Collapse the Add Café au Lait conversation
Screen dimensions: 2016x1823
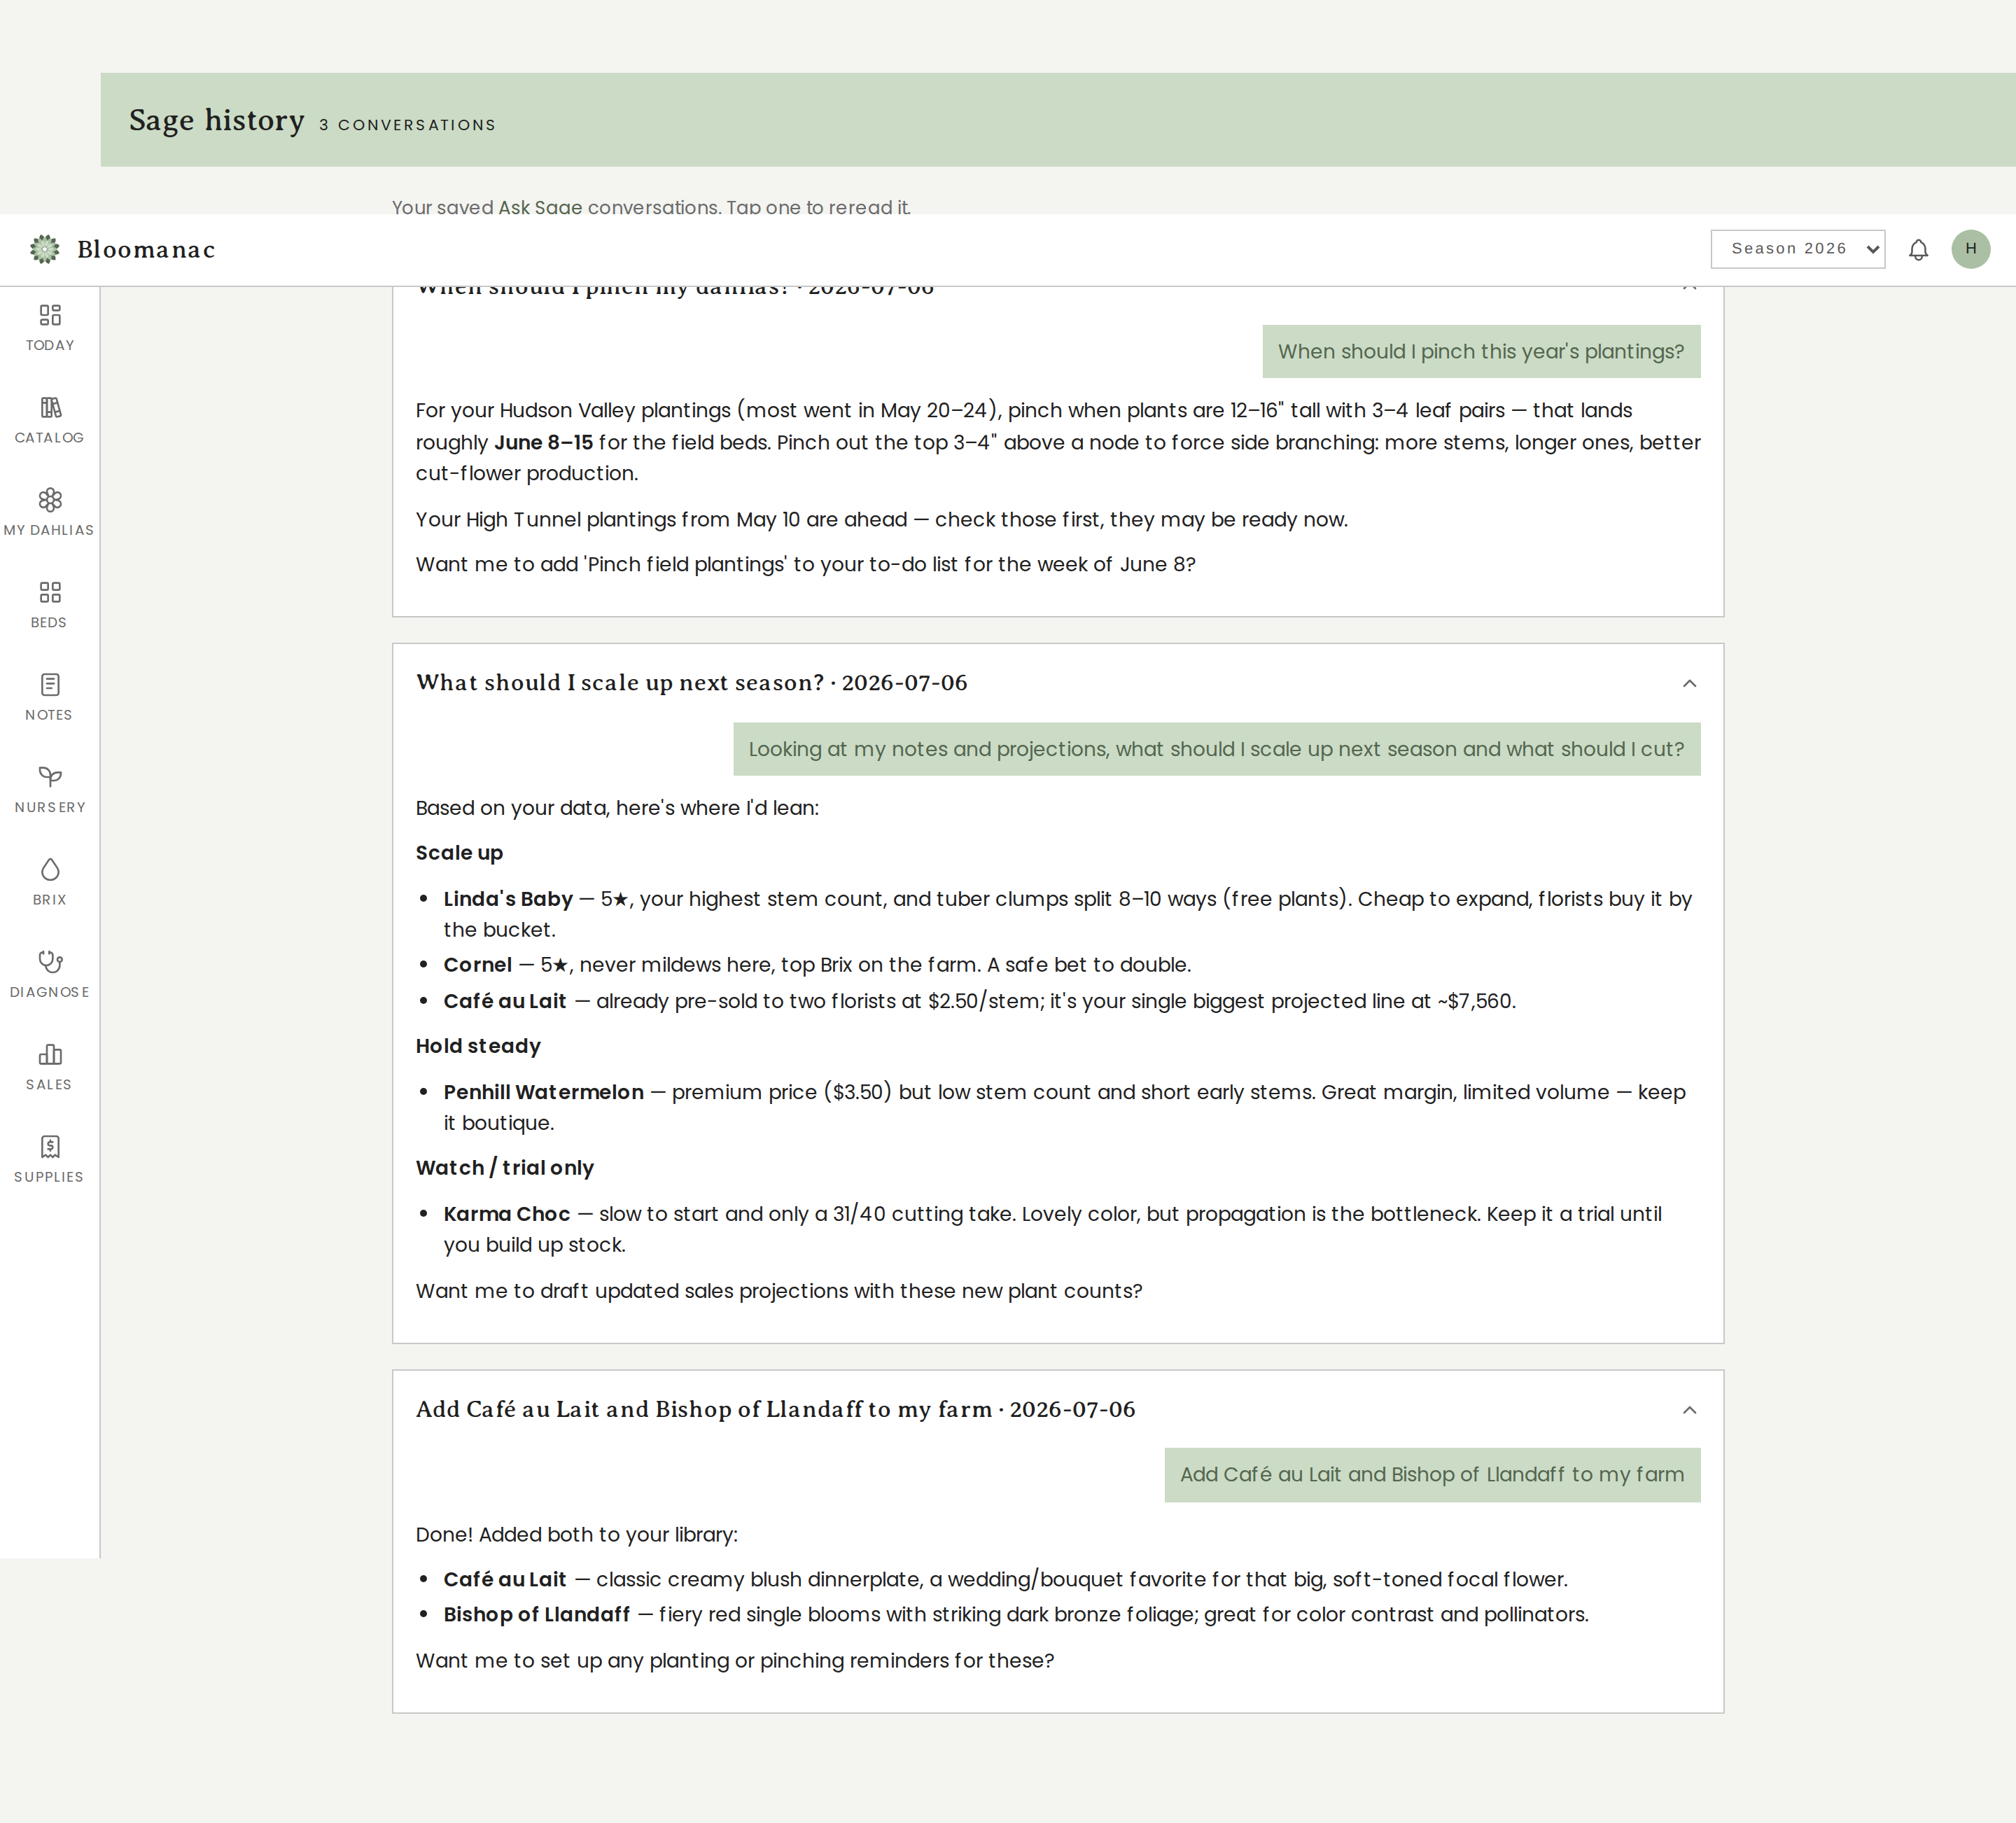point(1689,1410)
